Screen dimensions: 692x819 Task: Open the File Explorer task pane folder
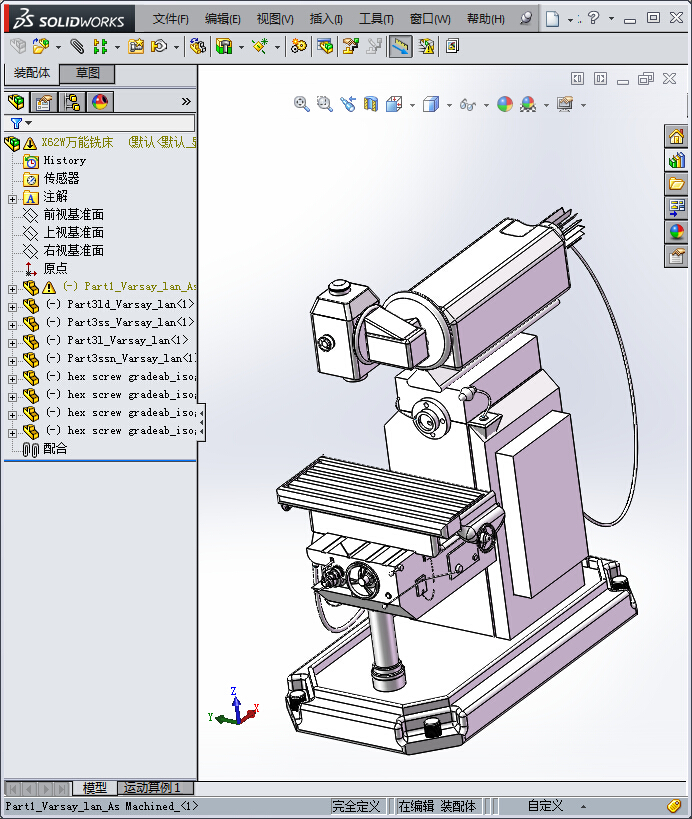[676, 184]
